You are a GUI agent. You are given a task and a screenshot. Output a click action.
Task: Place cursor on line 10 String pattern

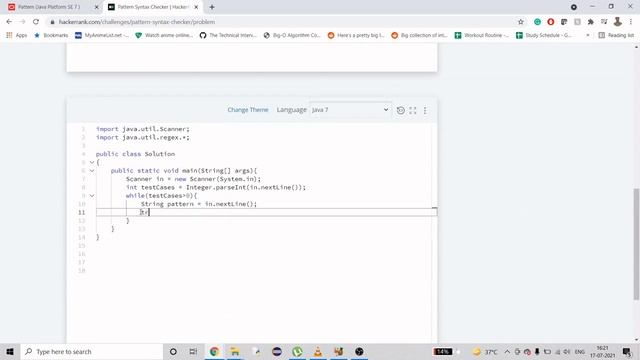[199, 204]
